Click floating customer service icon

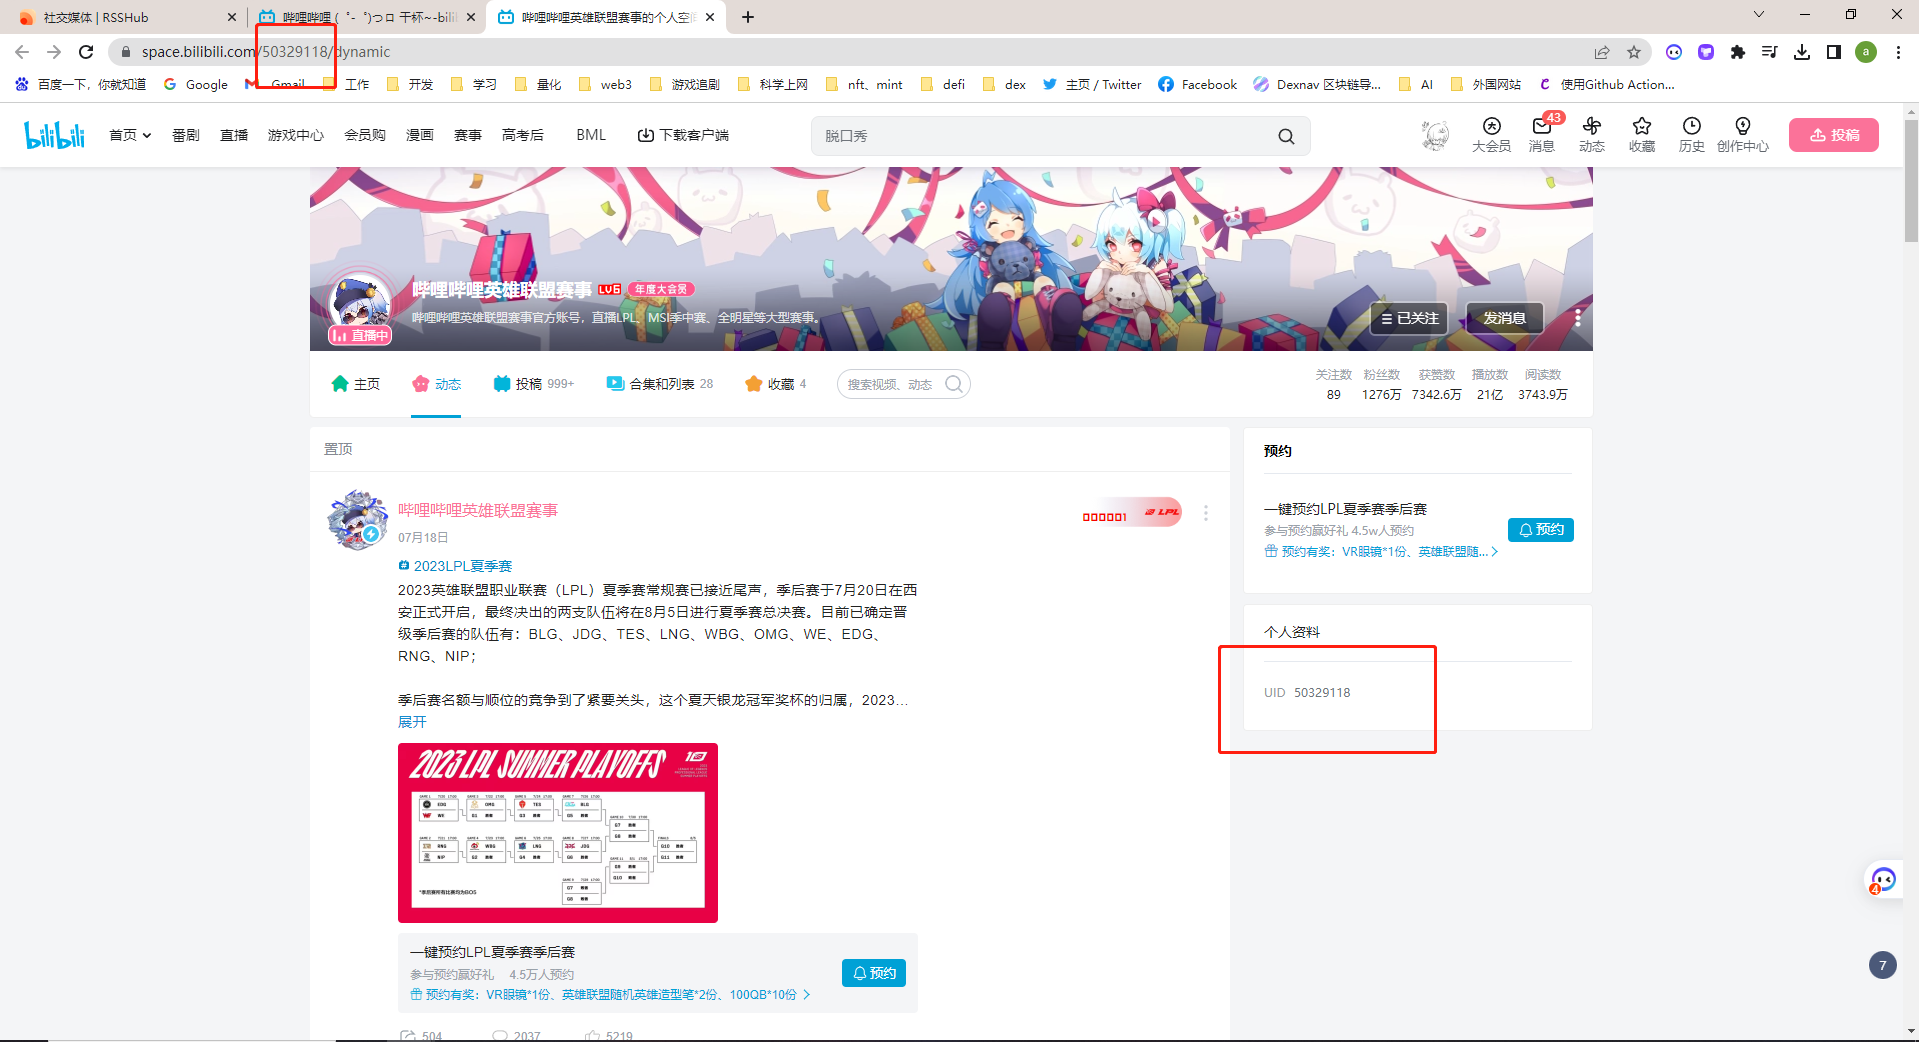tap(1884, 880)
